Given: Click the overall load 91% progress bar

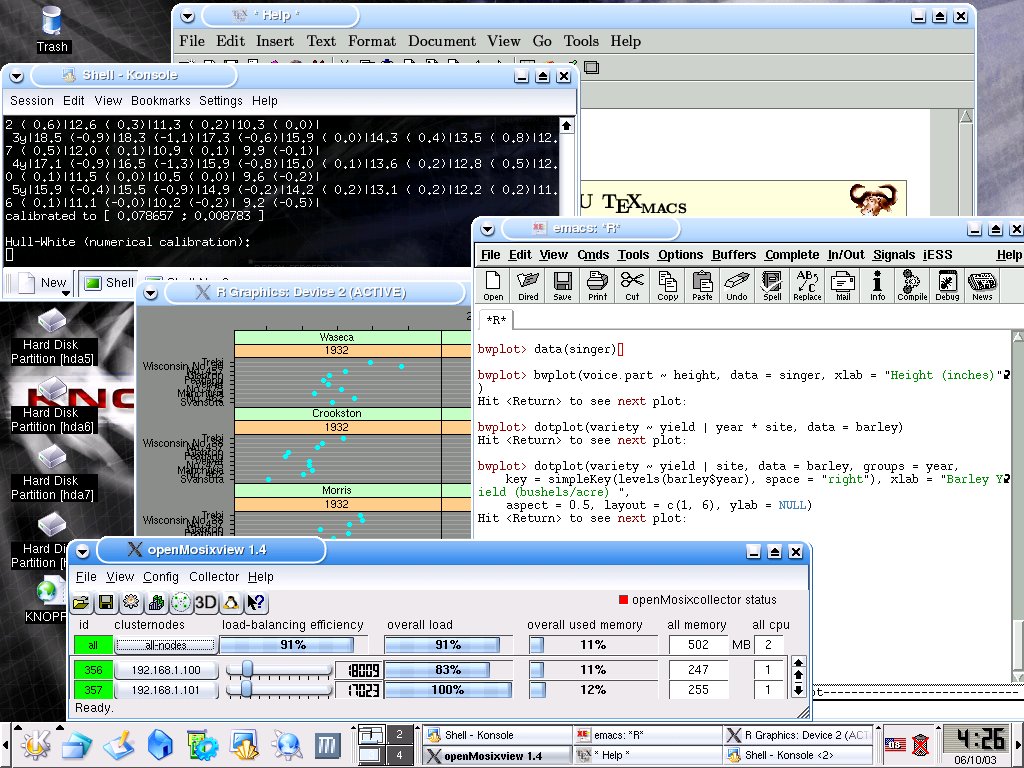Looking at the screenshot, I should pos(447,645).
